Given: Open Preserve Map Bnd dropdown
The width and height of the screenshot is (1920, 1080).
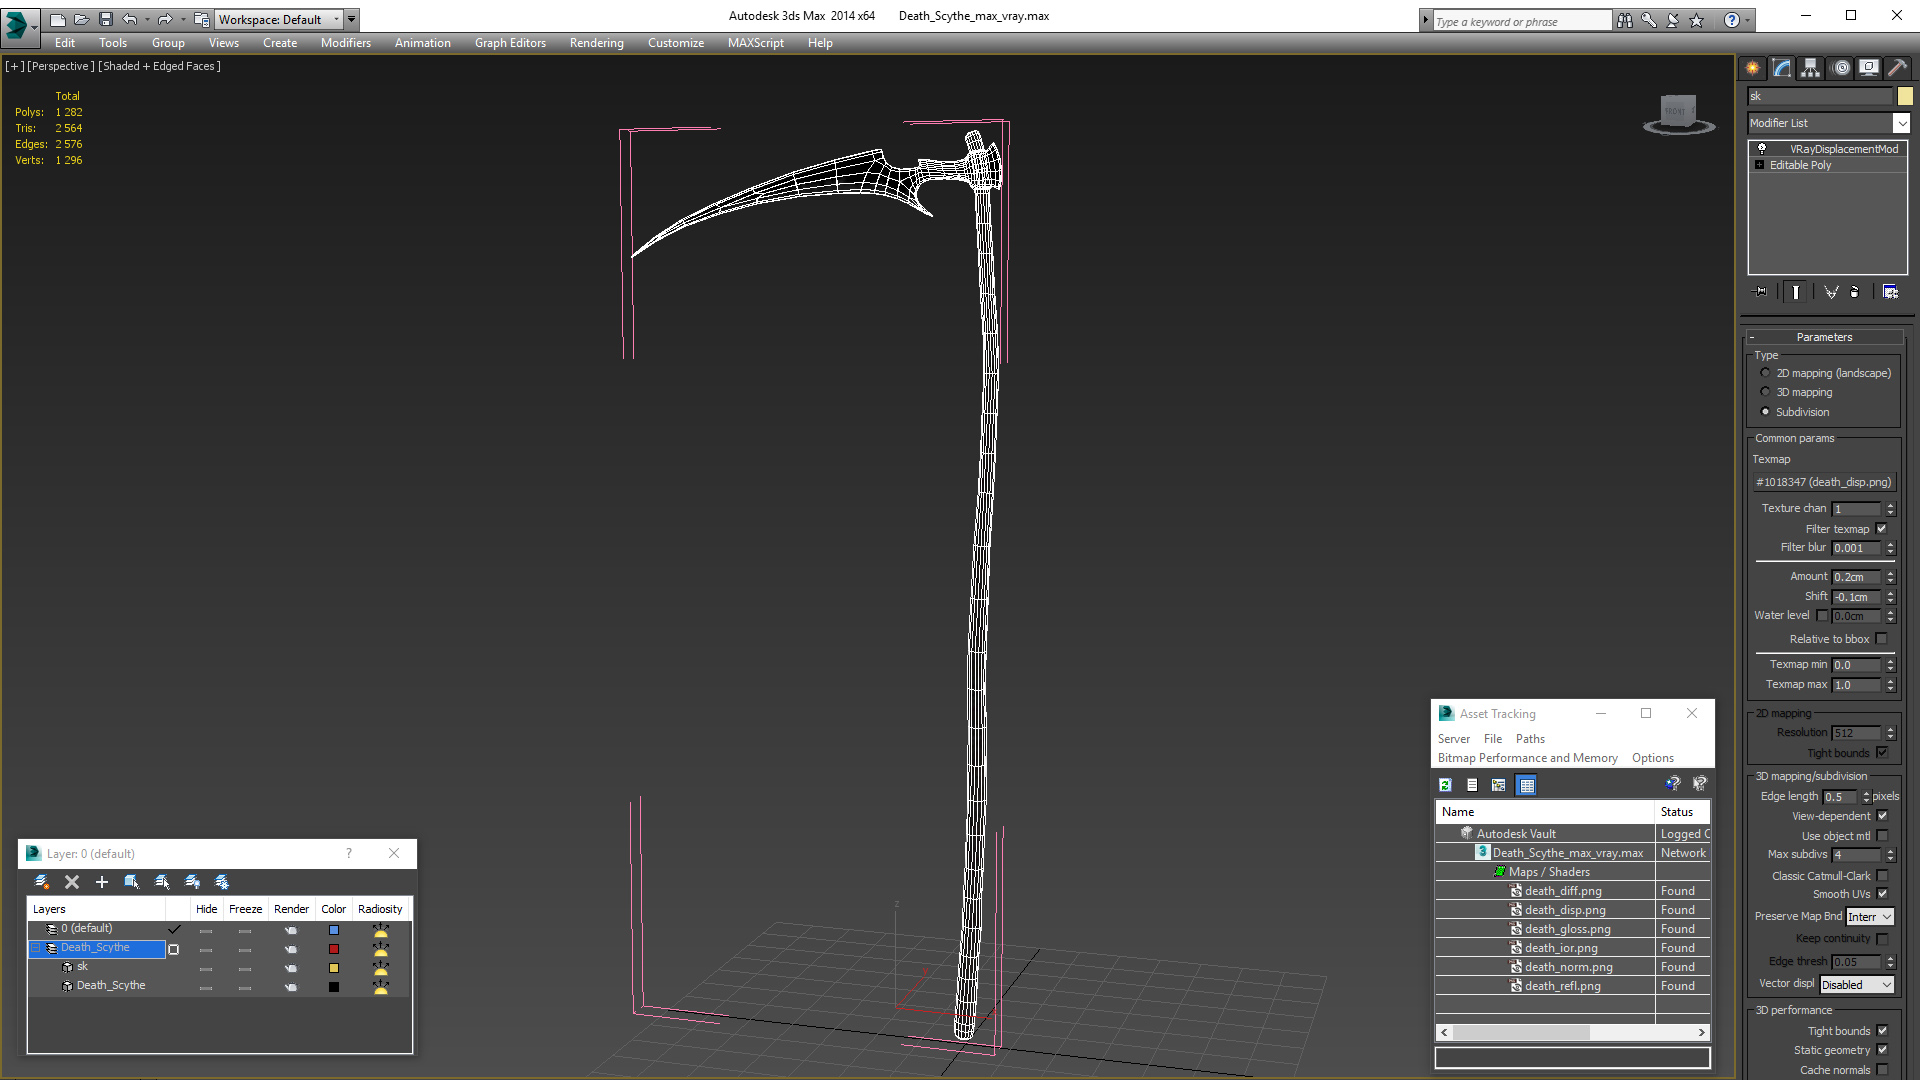Looking at the screenshot, I should coord(1869,916).
